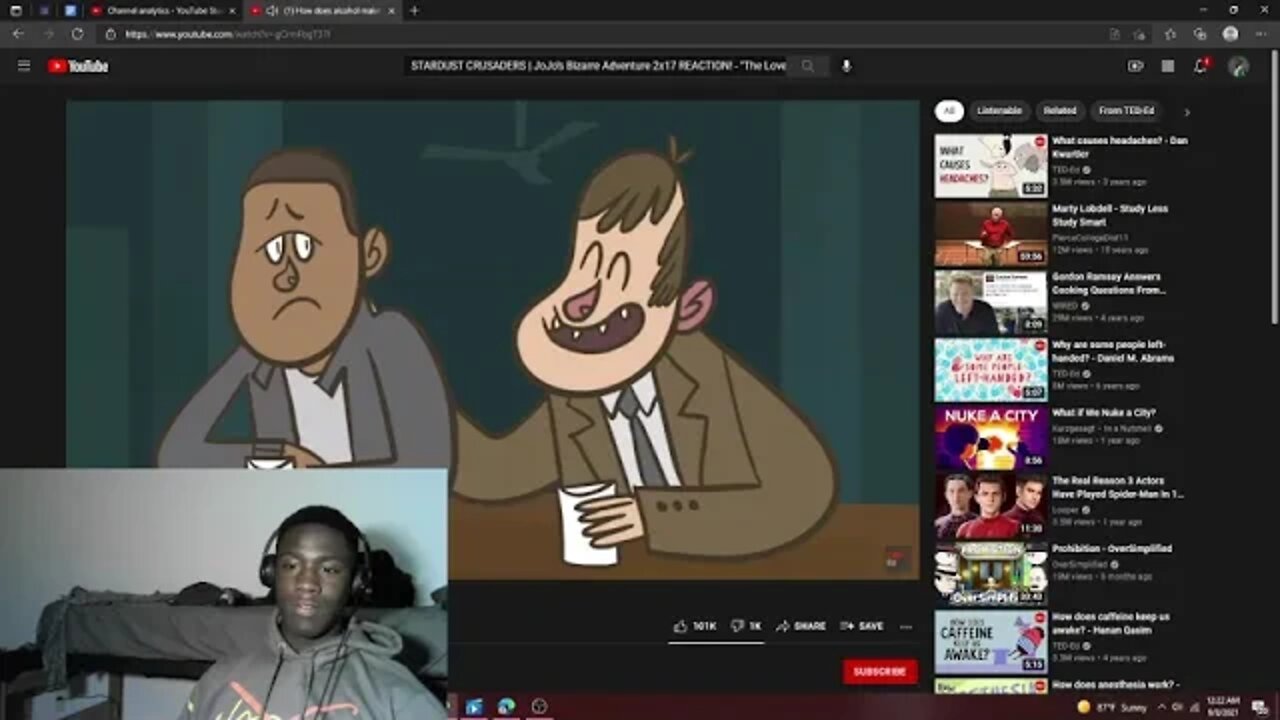This screenshot has width=1280, height=720.
Task: Click the What Causes Headaches thumbnail
Action: [x=991, y=166]
